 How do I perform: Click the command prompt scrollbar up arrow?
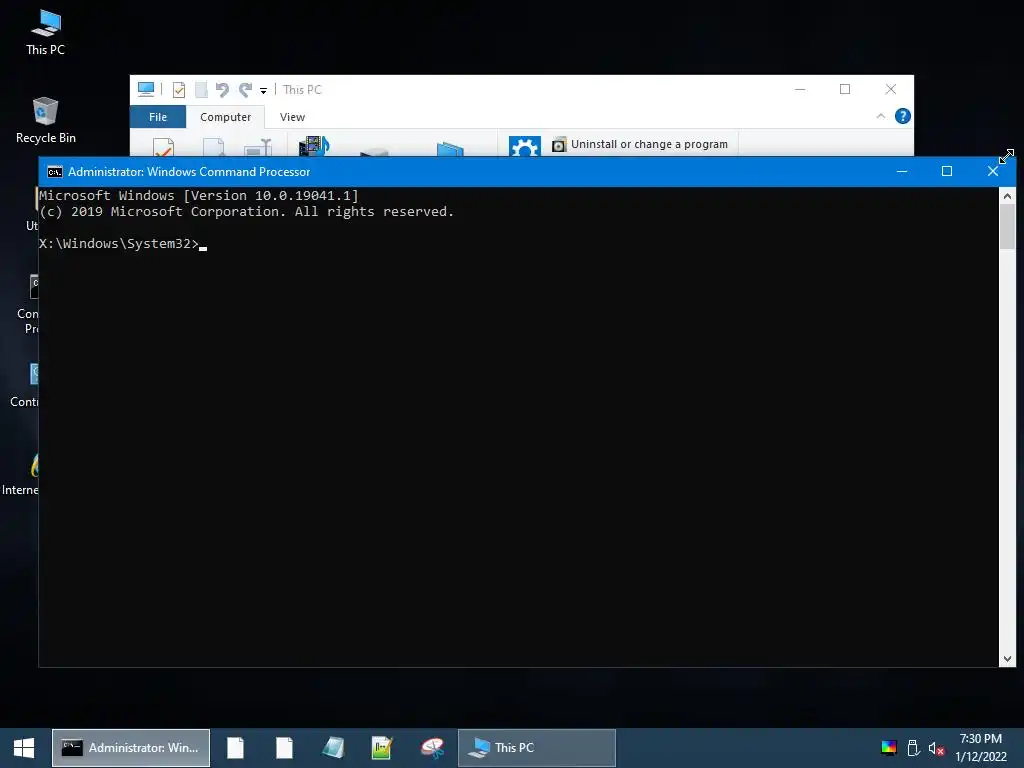(1007, 195)
